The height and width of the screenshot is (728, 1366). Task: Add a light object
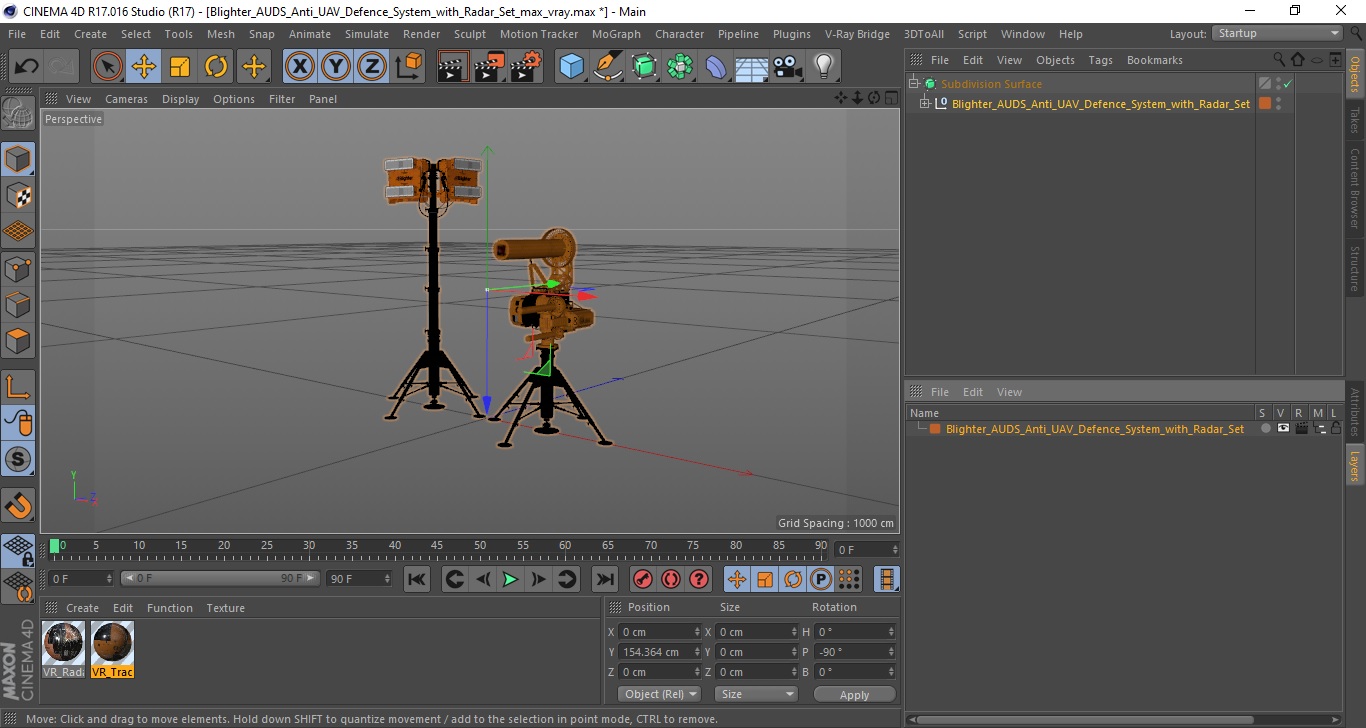823,67
